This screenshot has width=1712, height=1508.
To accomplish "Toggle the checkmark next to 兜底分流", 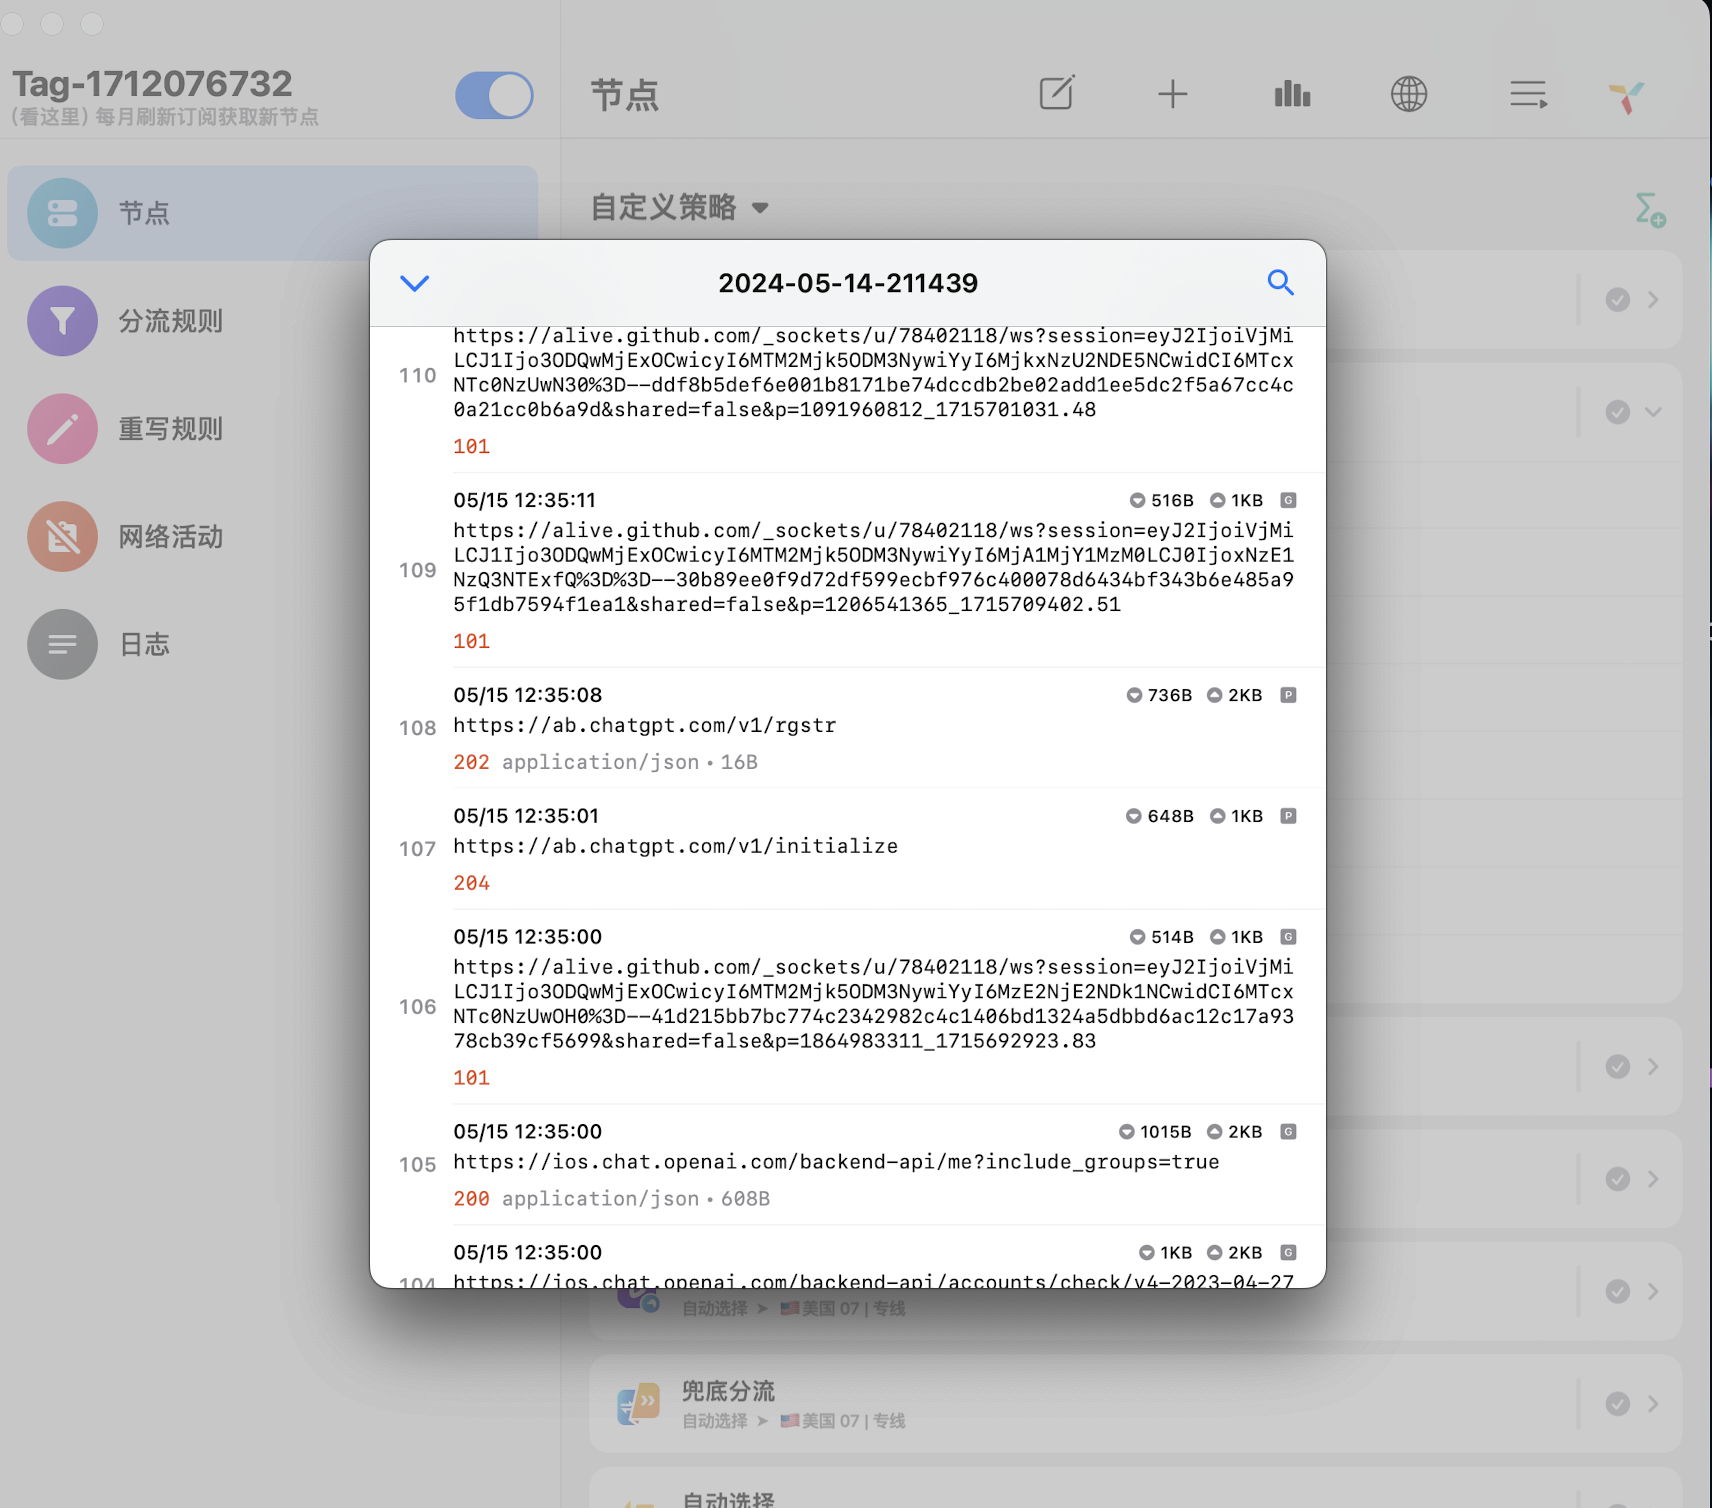I will coord(1617,1403).
